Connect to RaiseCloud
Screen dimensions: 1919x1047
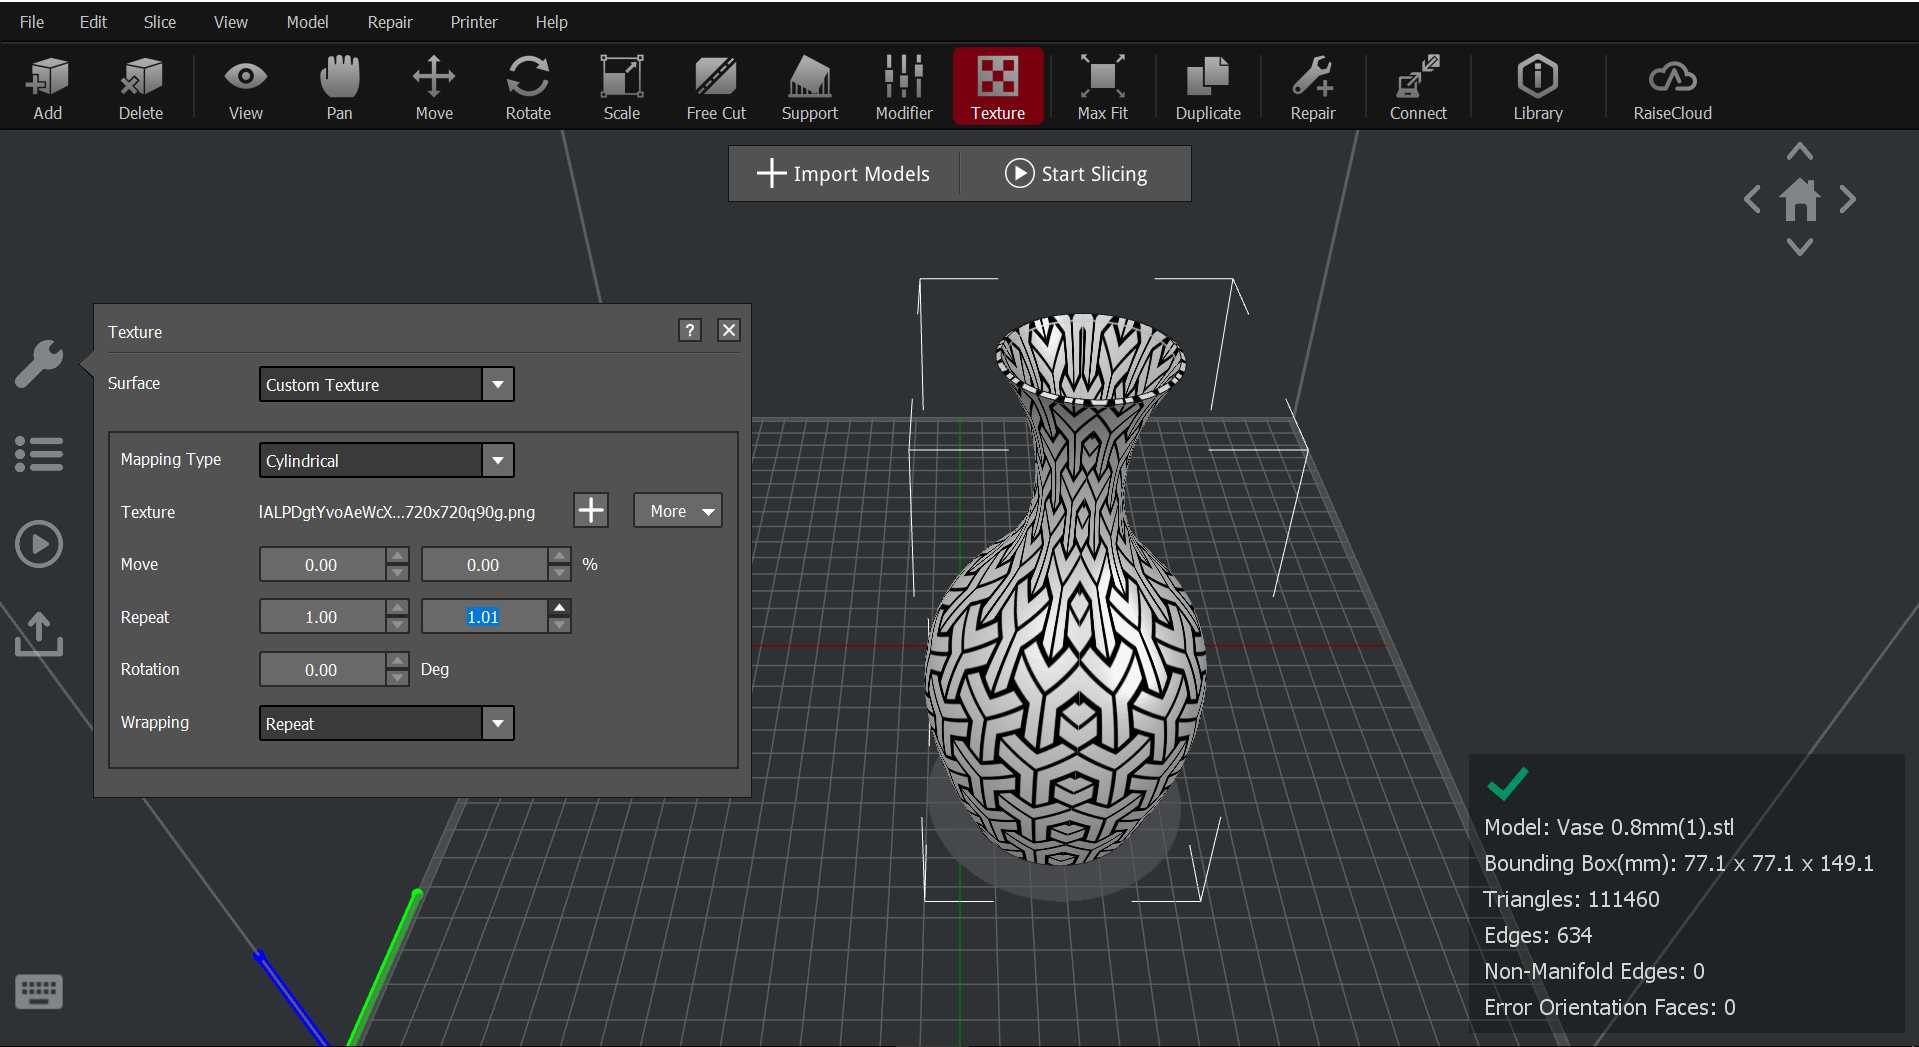pos(1671,86)
